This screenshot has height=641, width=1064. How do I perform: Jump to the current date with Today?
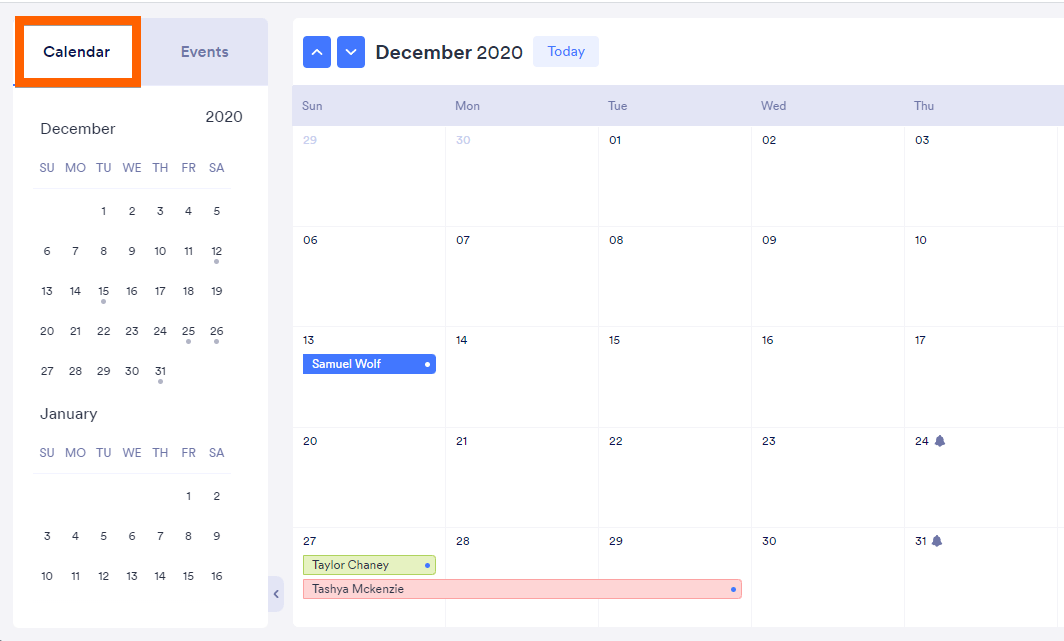[566, 52]
